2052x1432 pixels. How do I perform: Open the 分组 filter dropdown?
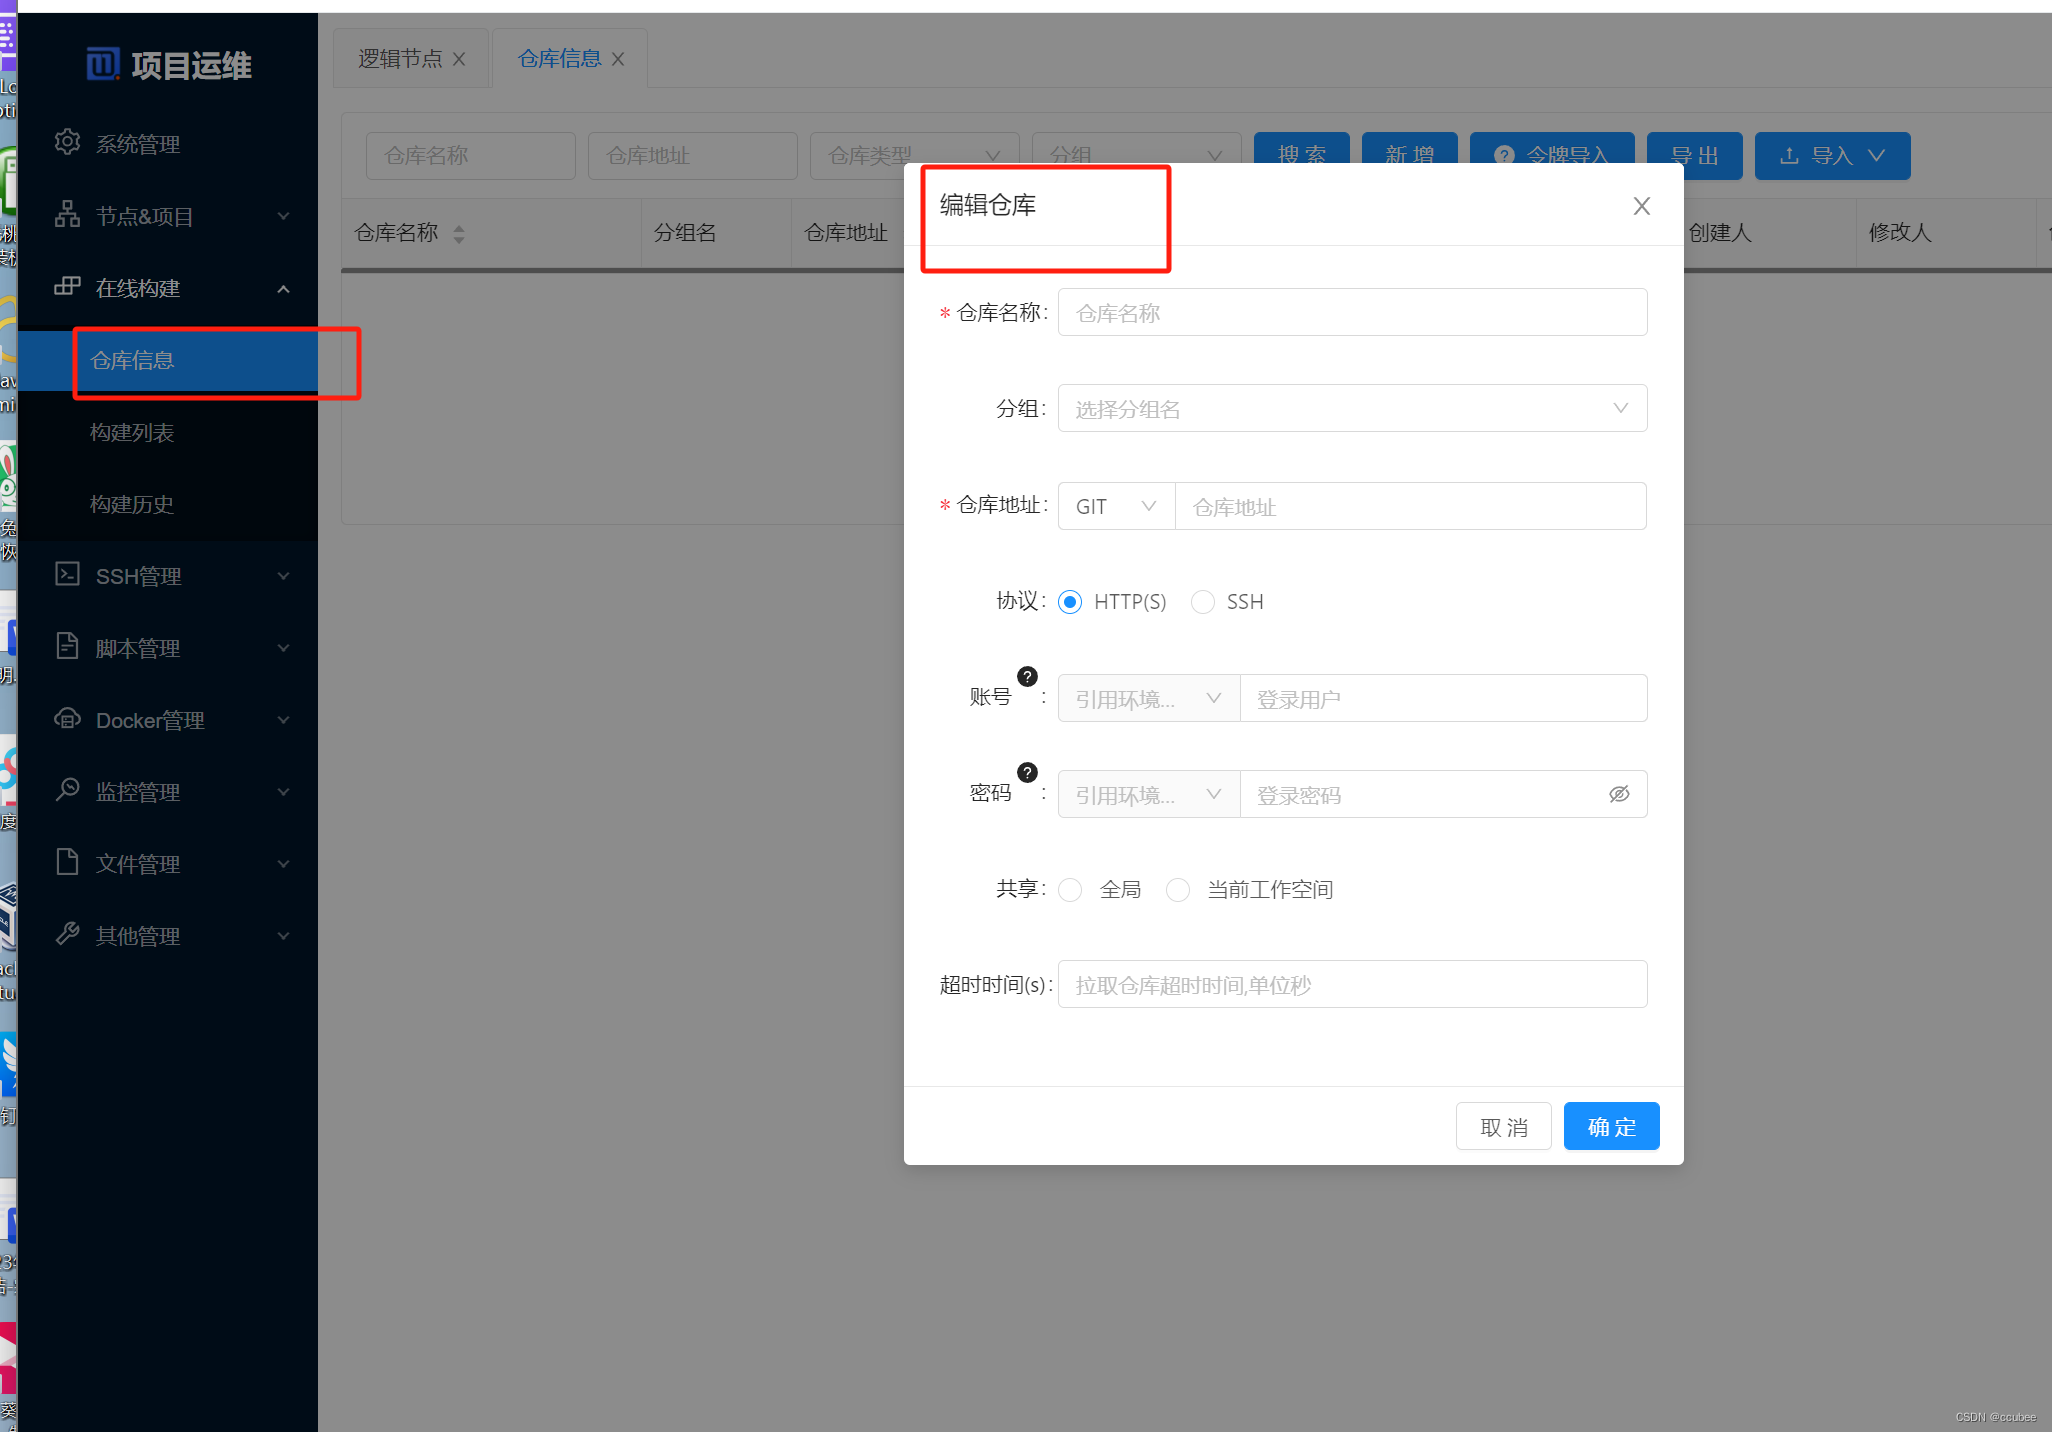tap(1136, 156)
